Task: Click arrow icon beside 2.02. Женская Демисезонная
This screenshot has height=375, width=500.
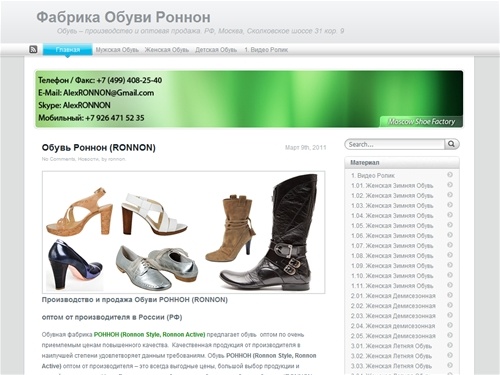Action: [x=450, y=305]
